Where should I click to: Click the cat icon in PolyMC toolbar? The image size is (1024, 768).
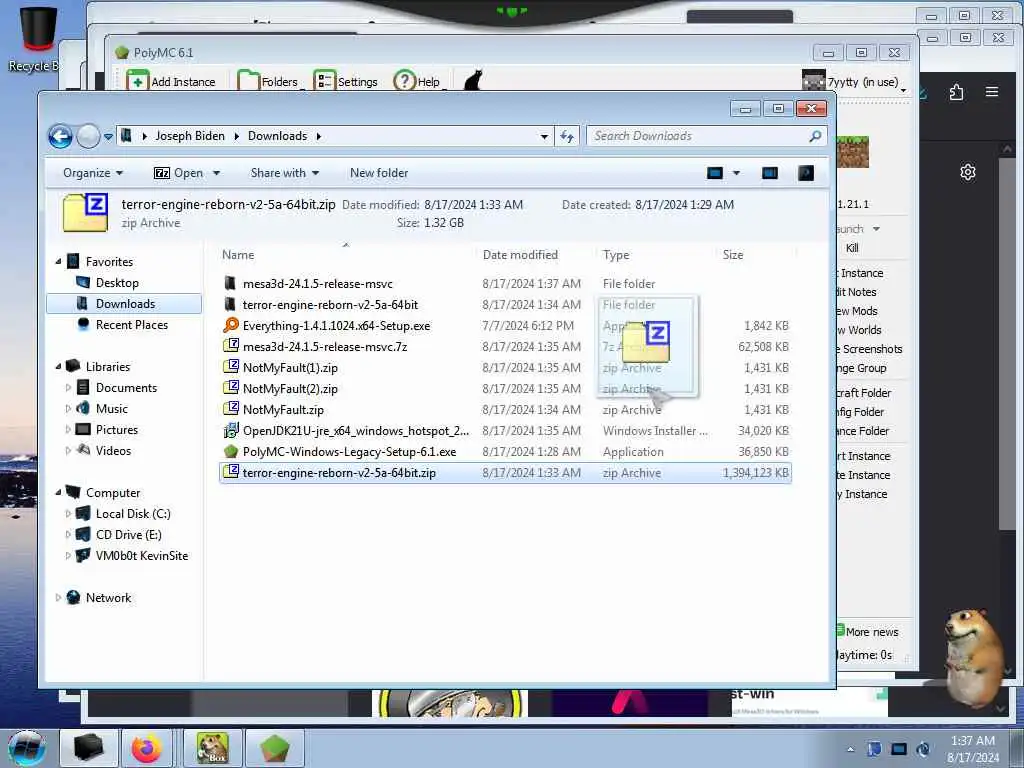(473, 80)
